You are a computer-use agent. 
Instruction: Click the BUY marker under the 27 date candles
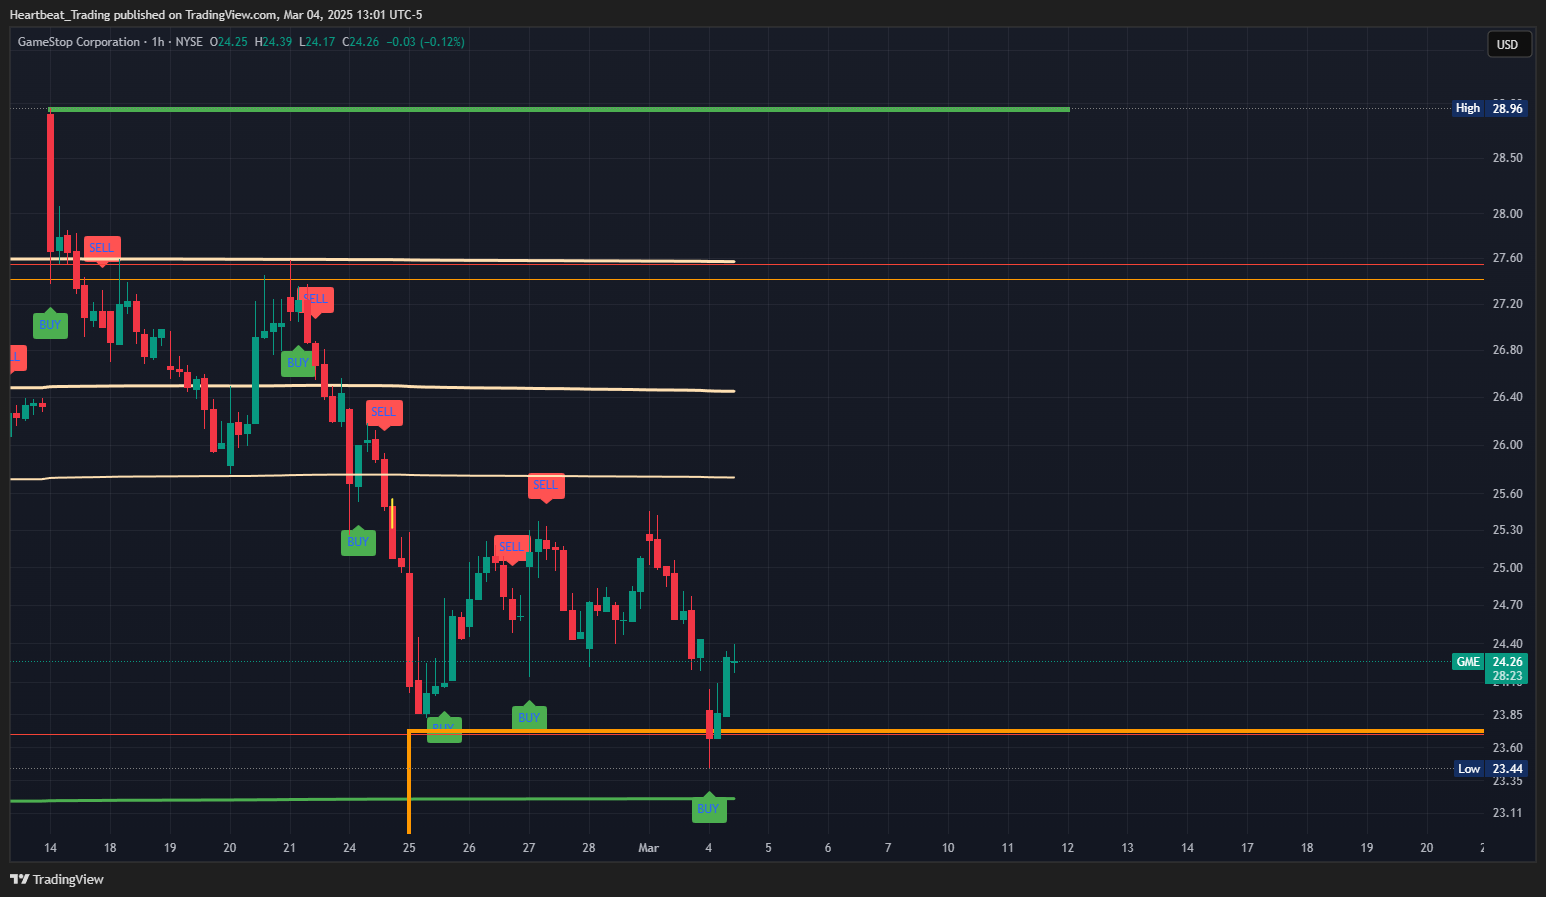(529, 716)
